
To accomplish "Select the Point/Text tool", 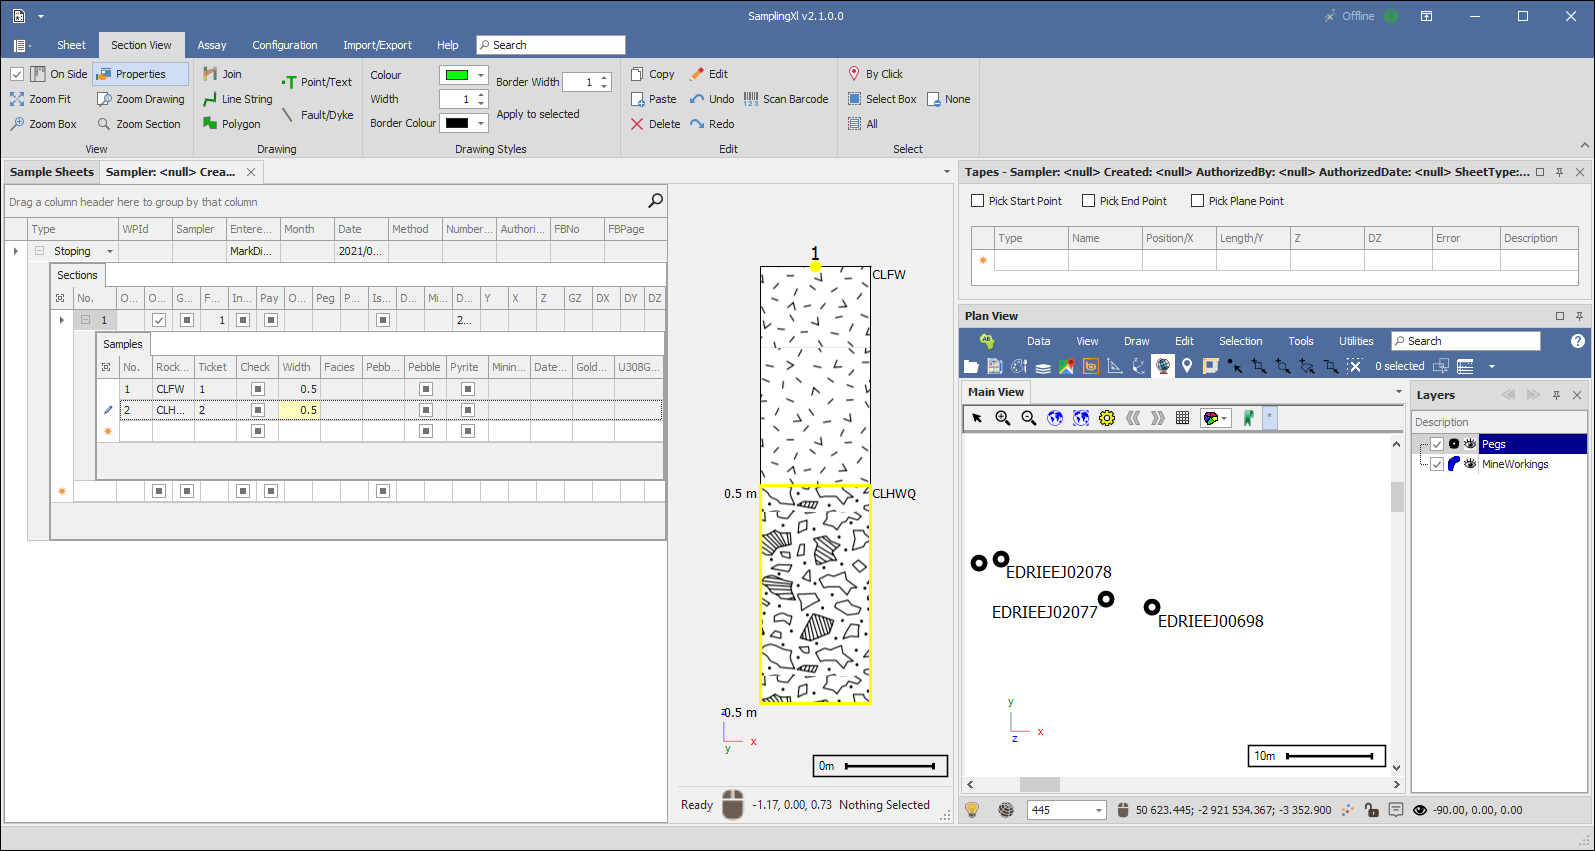I will [316, 82].
